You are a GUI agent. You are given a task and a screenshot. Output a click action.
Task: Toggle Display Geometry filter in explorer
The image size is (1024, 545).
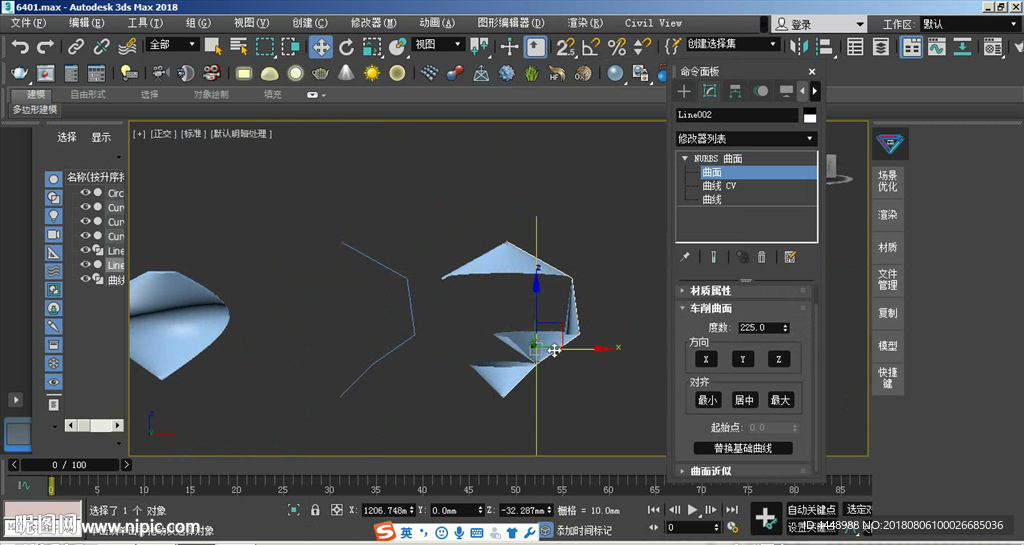(x=54, y=179)
